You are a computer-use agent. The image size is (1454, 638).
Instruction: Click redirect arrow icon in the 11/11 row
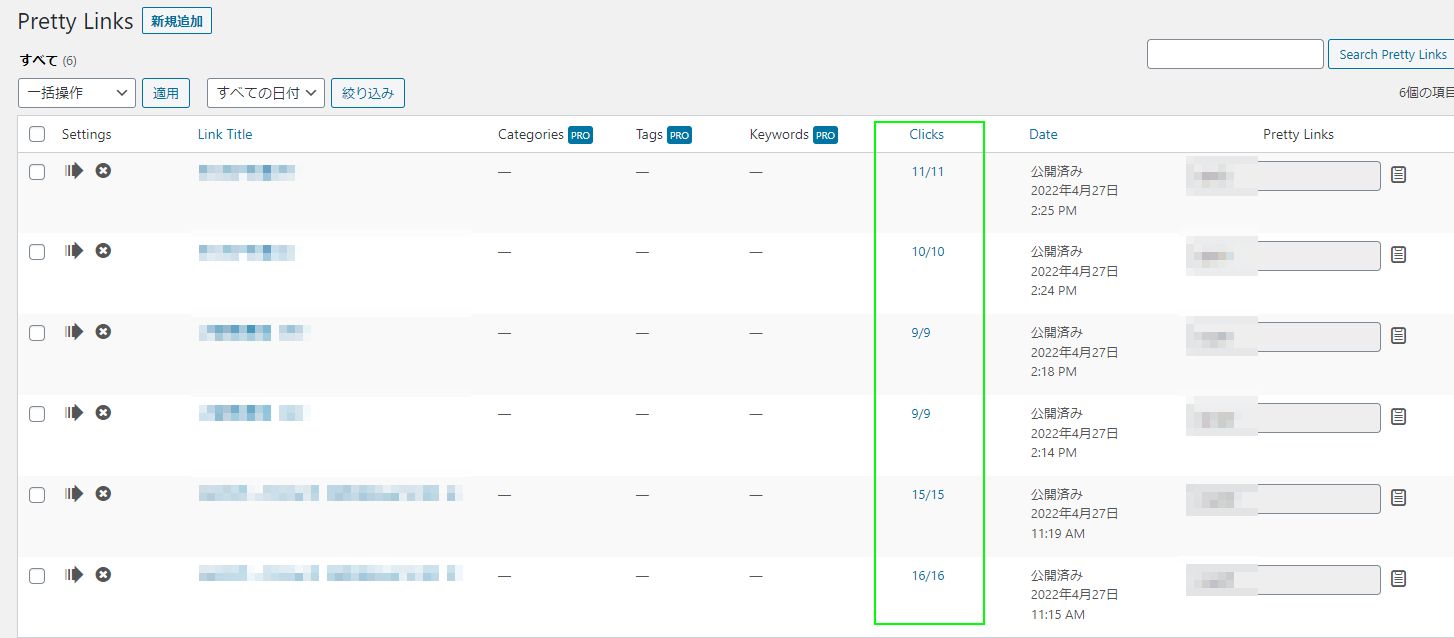(x=74, y=170)
